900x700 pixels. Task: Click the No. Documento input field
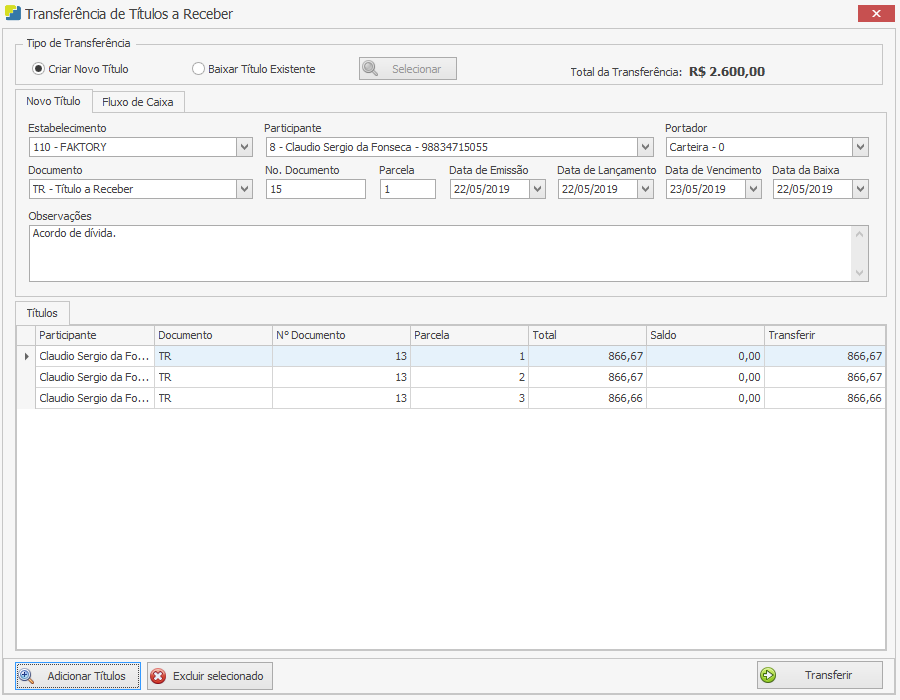[x=315, y=189]
